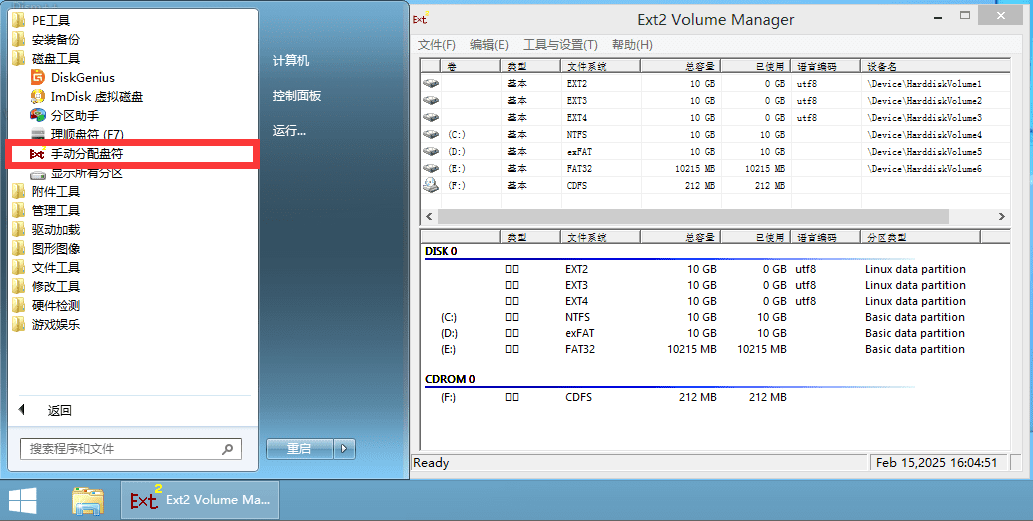Click \Device\HarddiskVolume6 cell

pyautogui.click(x=925, y=169)
